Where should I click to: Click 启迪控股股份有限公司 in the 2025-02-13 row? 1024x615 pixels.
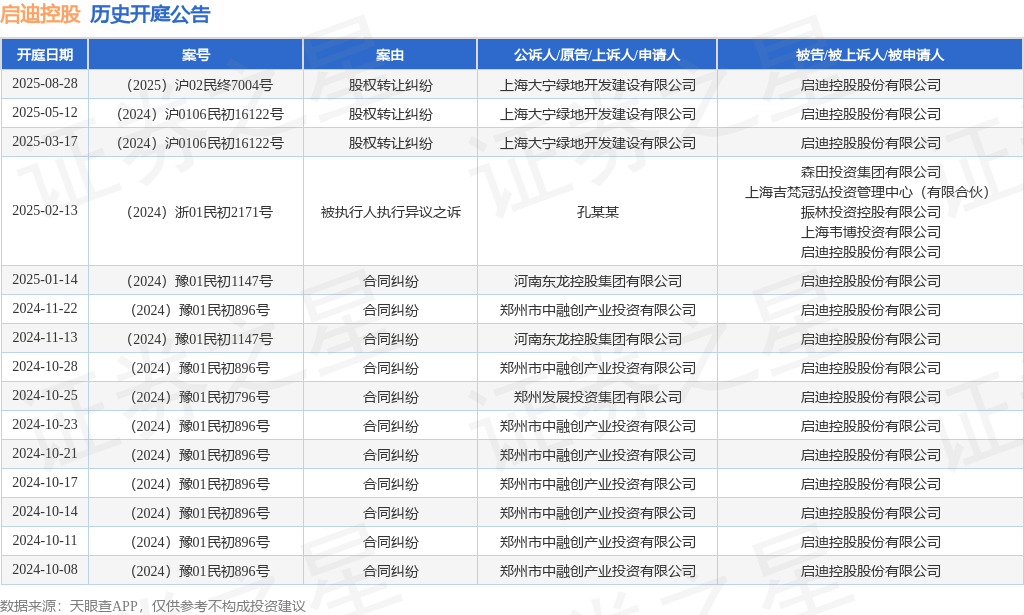(x=870, y=252)
